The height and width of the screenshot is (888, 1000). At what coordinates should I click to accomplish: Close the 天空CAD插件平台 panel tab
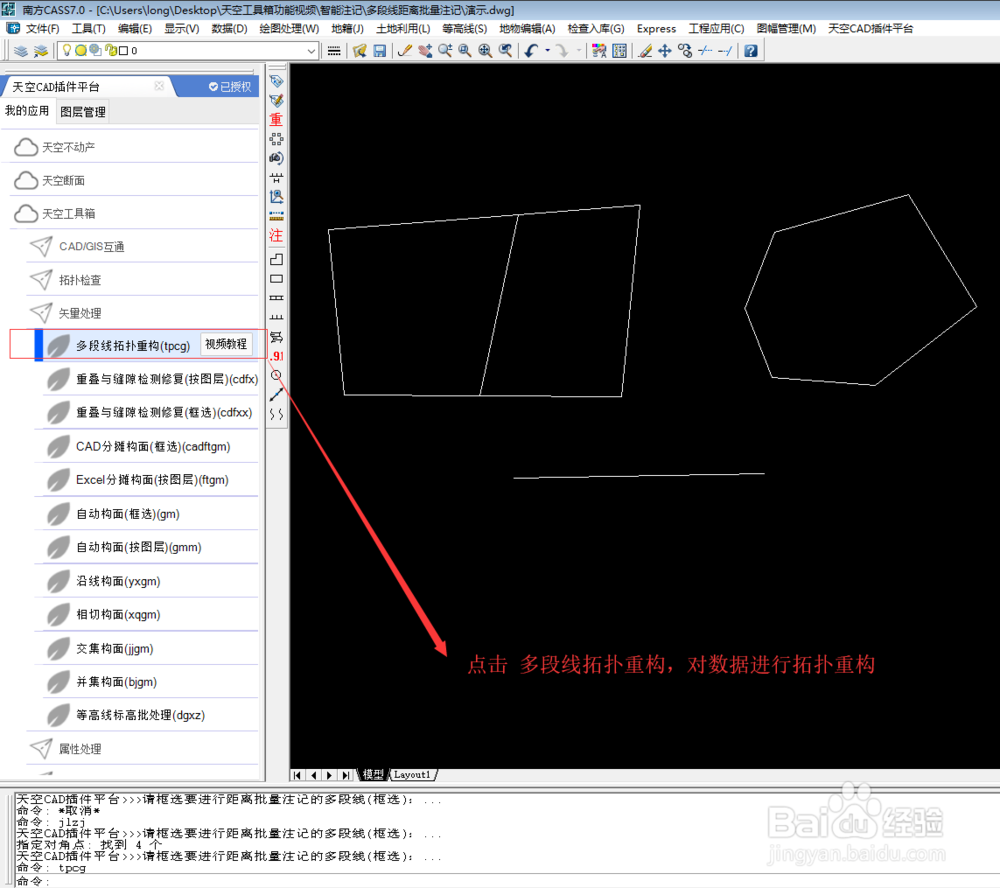159,86
